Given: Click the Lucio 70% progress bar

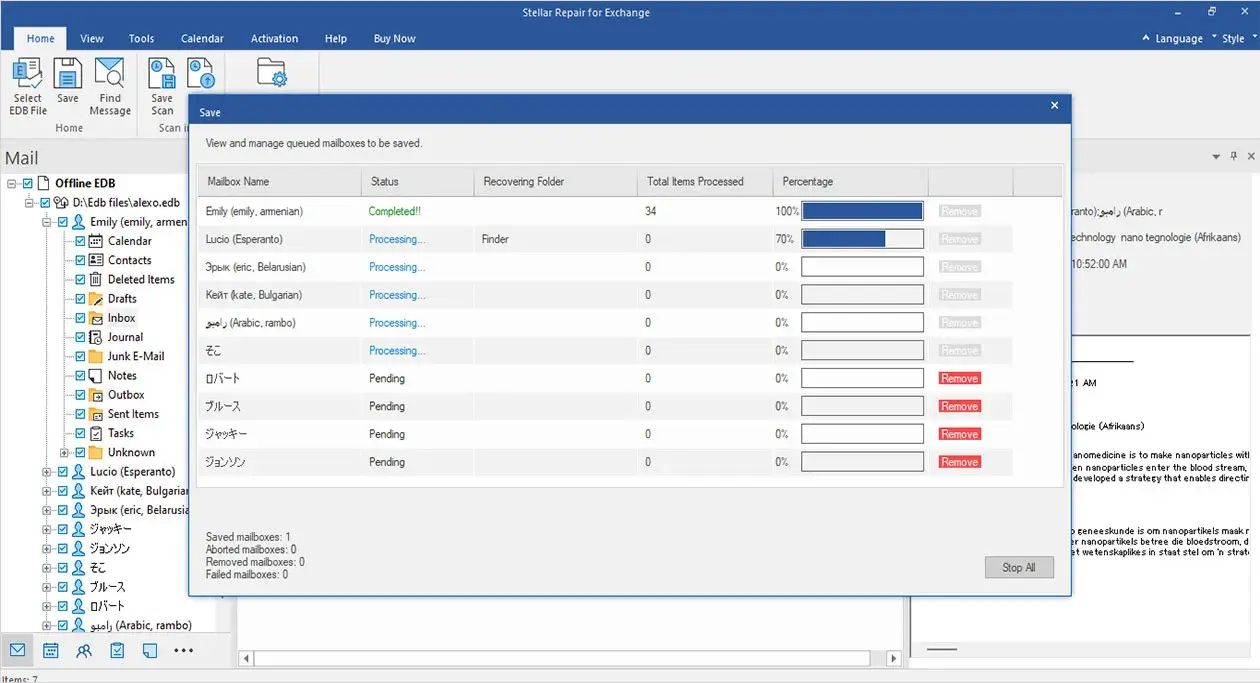Looking at the screenshot, I should 862,239.
